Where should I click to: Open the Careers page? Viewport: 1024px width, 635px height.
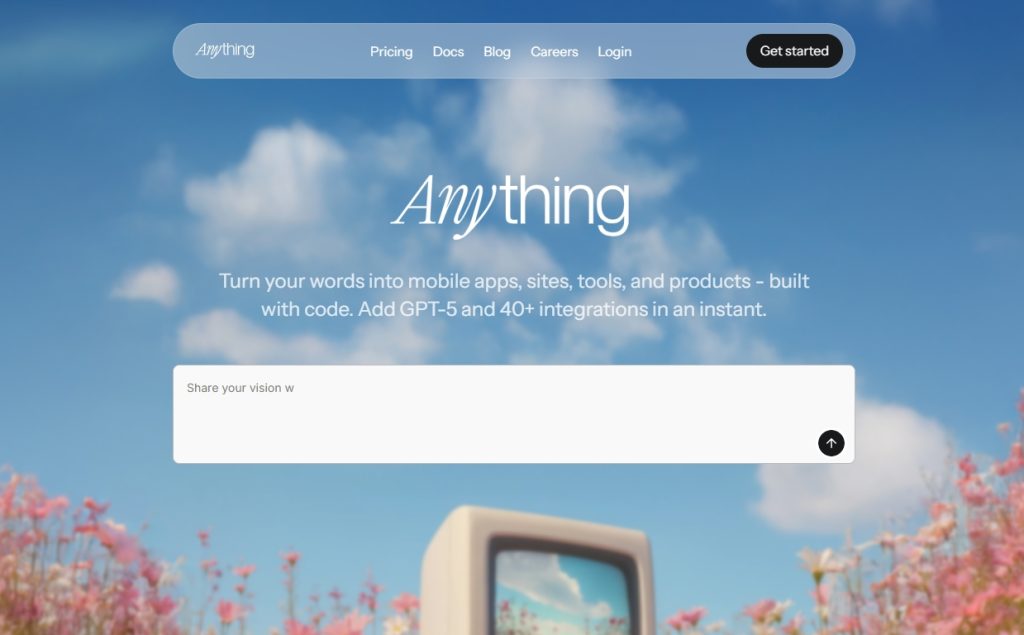pos(554,52)
